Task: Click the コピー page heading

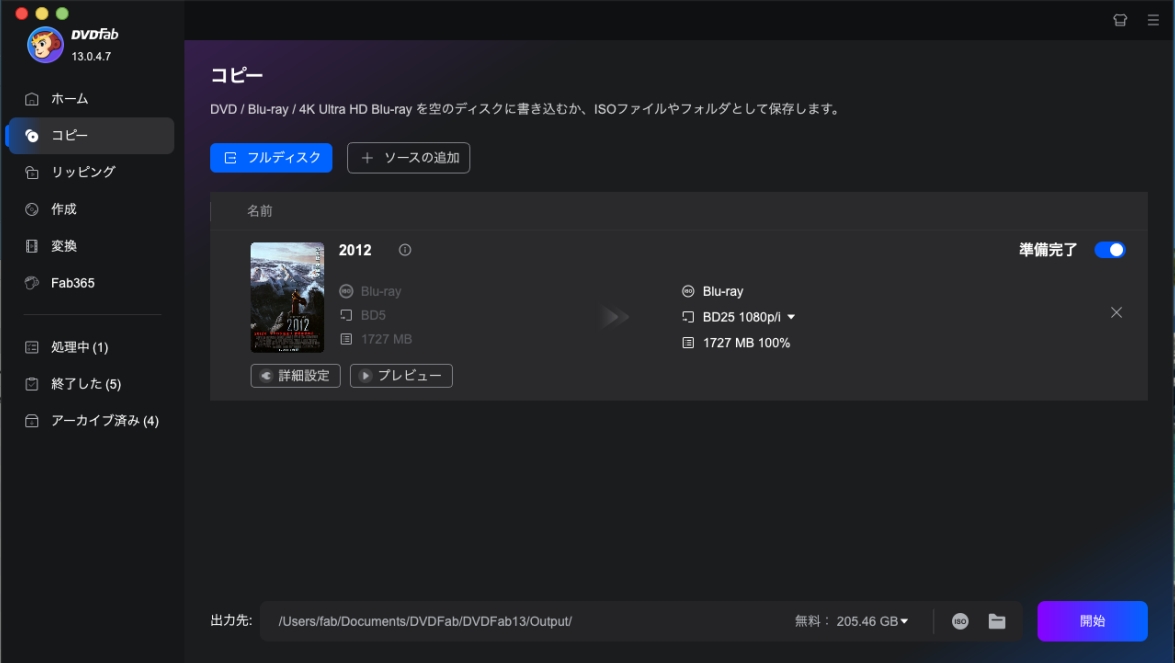Action: click(x=237, y=75)
